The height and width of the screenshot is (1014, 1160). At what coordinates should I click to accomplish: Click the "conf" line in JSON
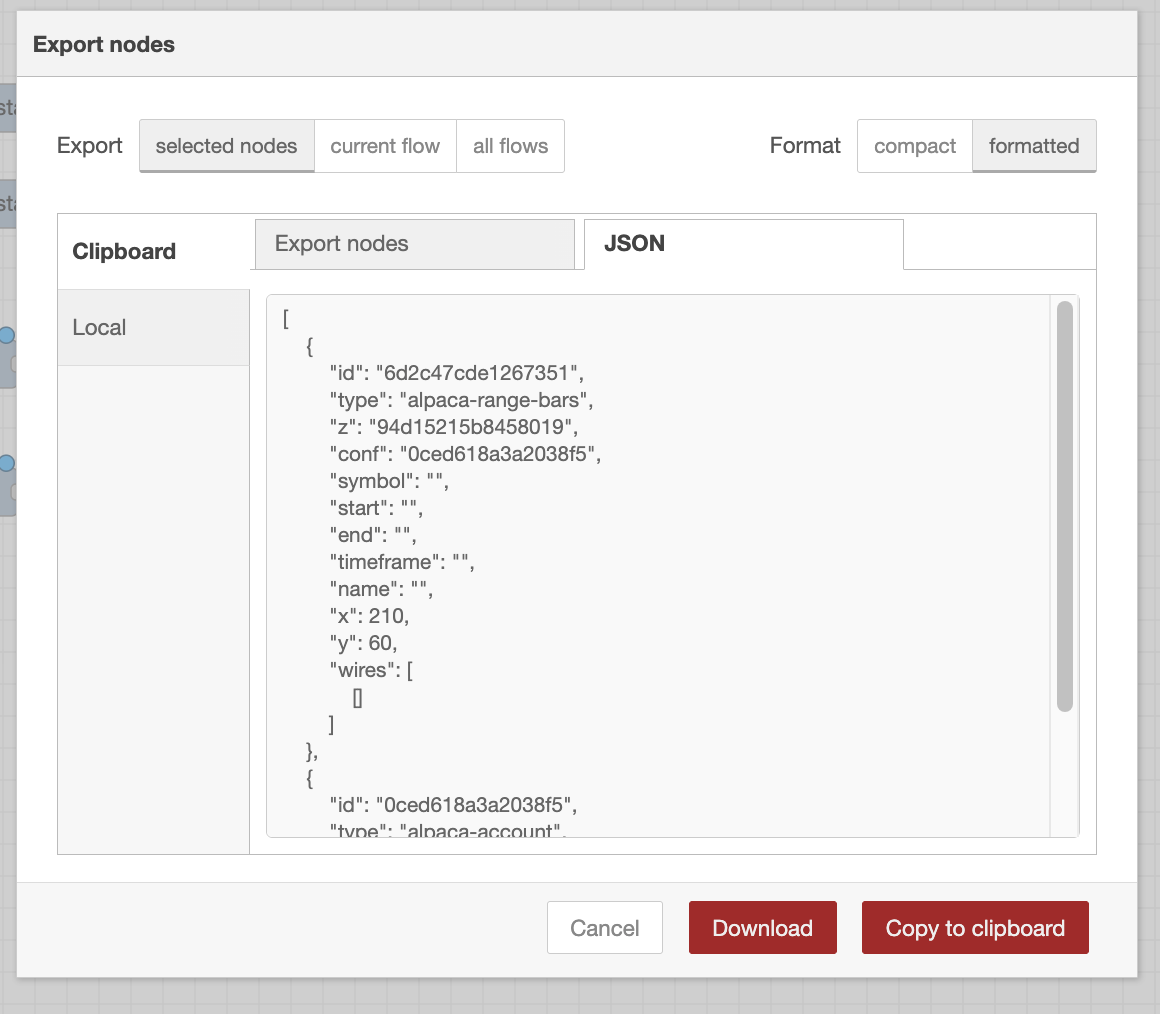click(x=464, y=454)
